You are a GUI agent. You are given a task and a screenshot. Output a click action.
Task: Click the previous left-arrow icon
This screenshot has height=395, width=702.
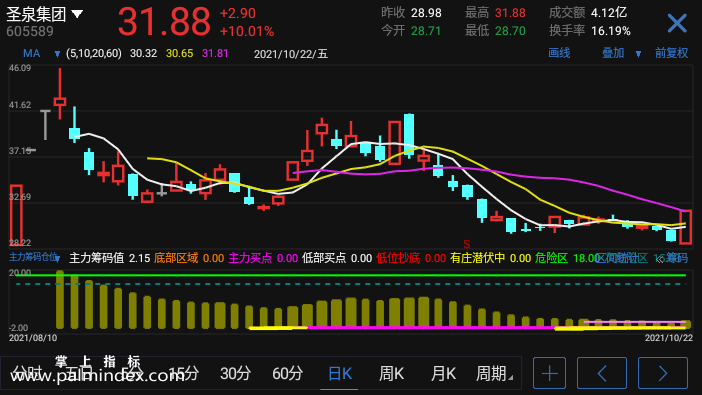click(602, 373)
